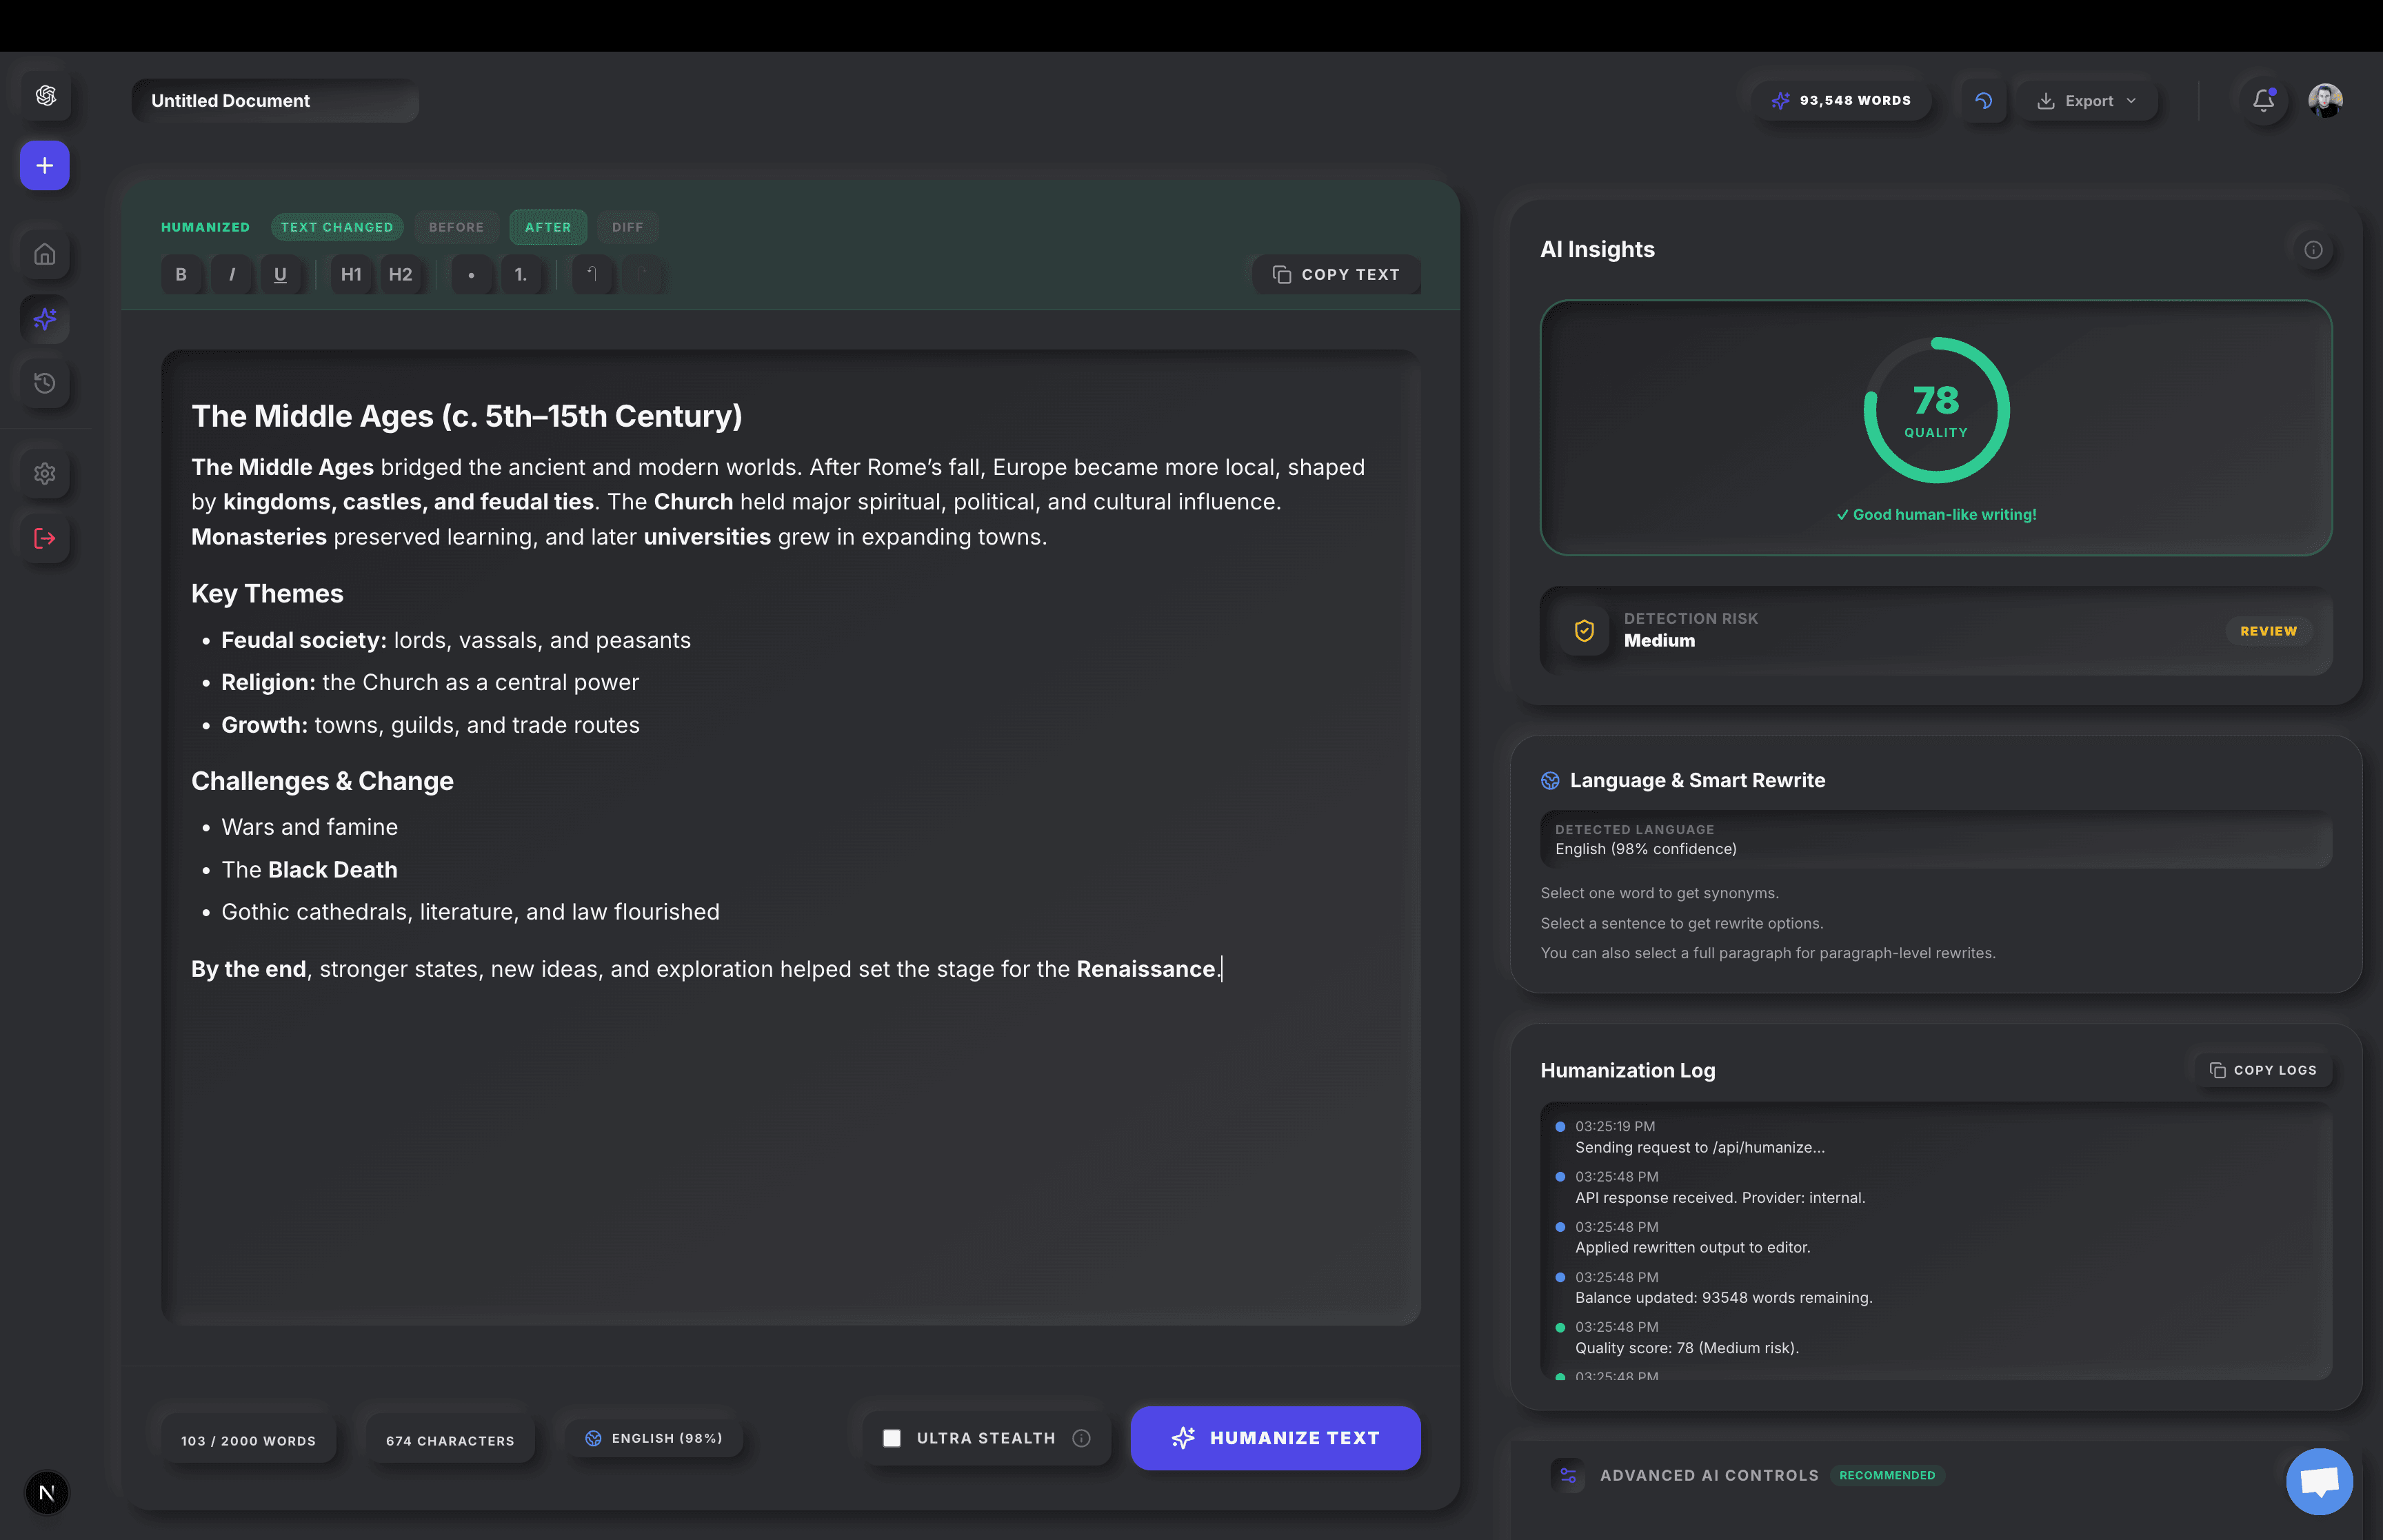Expand Advanced AI Controls section
The width and height of the screenshot is (2383, 1540).
pos(1710,1475)
